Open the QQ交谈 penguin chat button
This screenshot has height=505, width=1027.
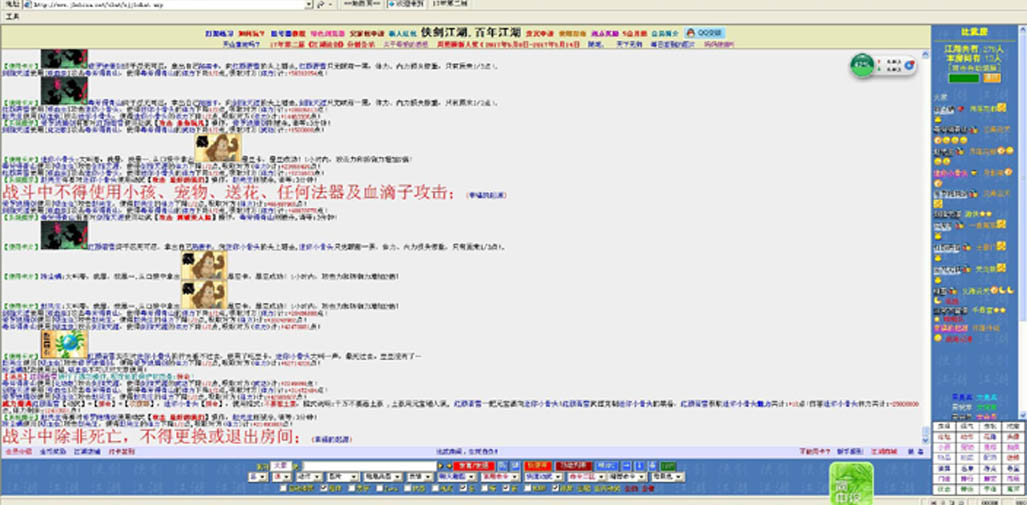coord(705,33)
